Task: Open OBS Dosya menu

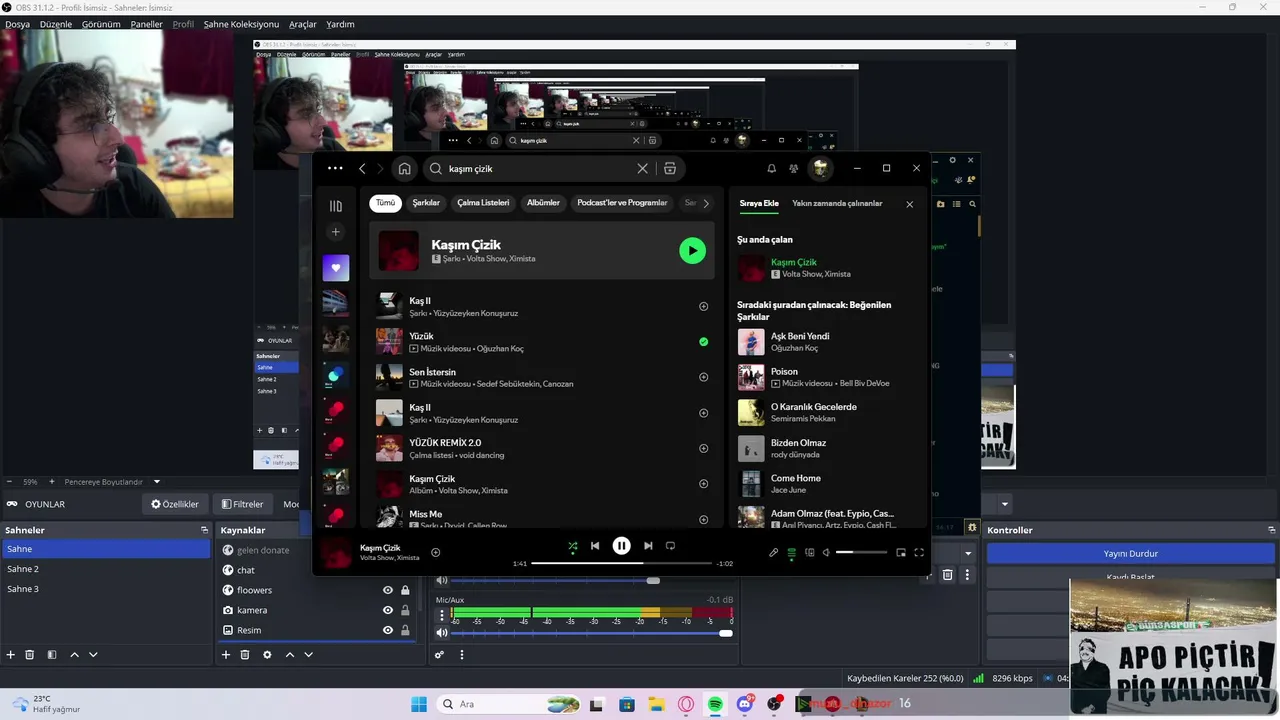Action: [17, 24]
